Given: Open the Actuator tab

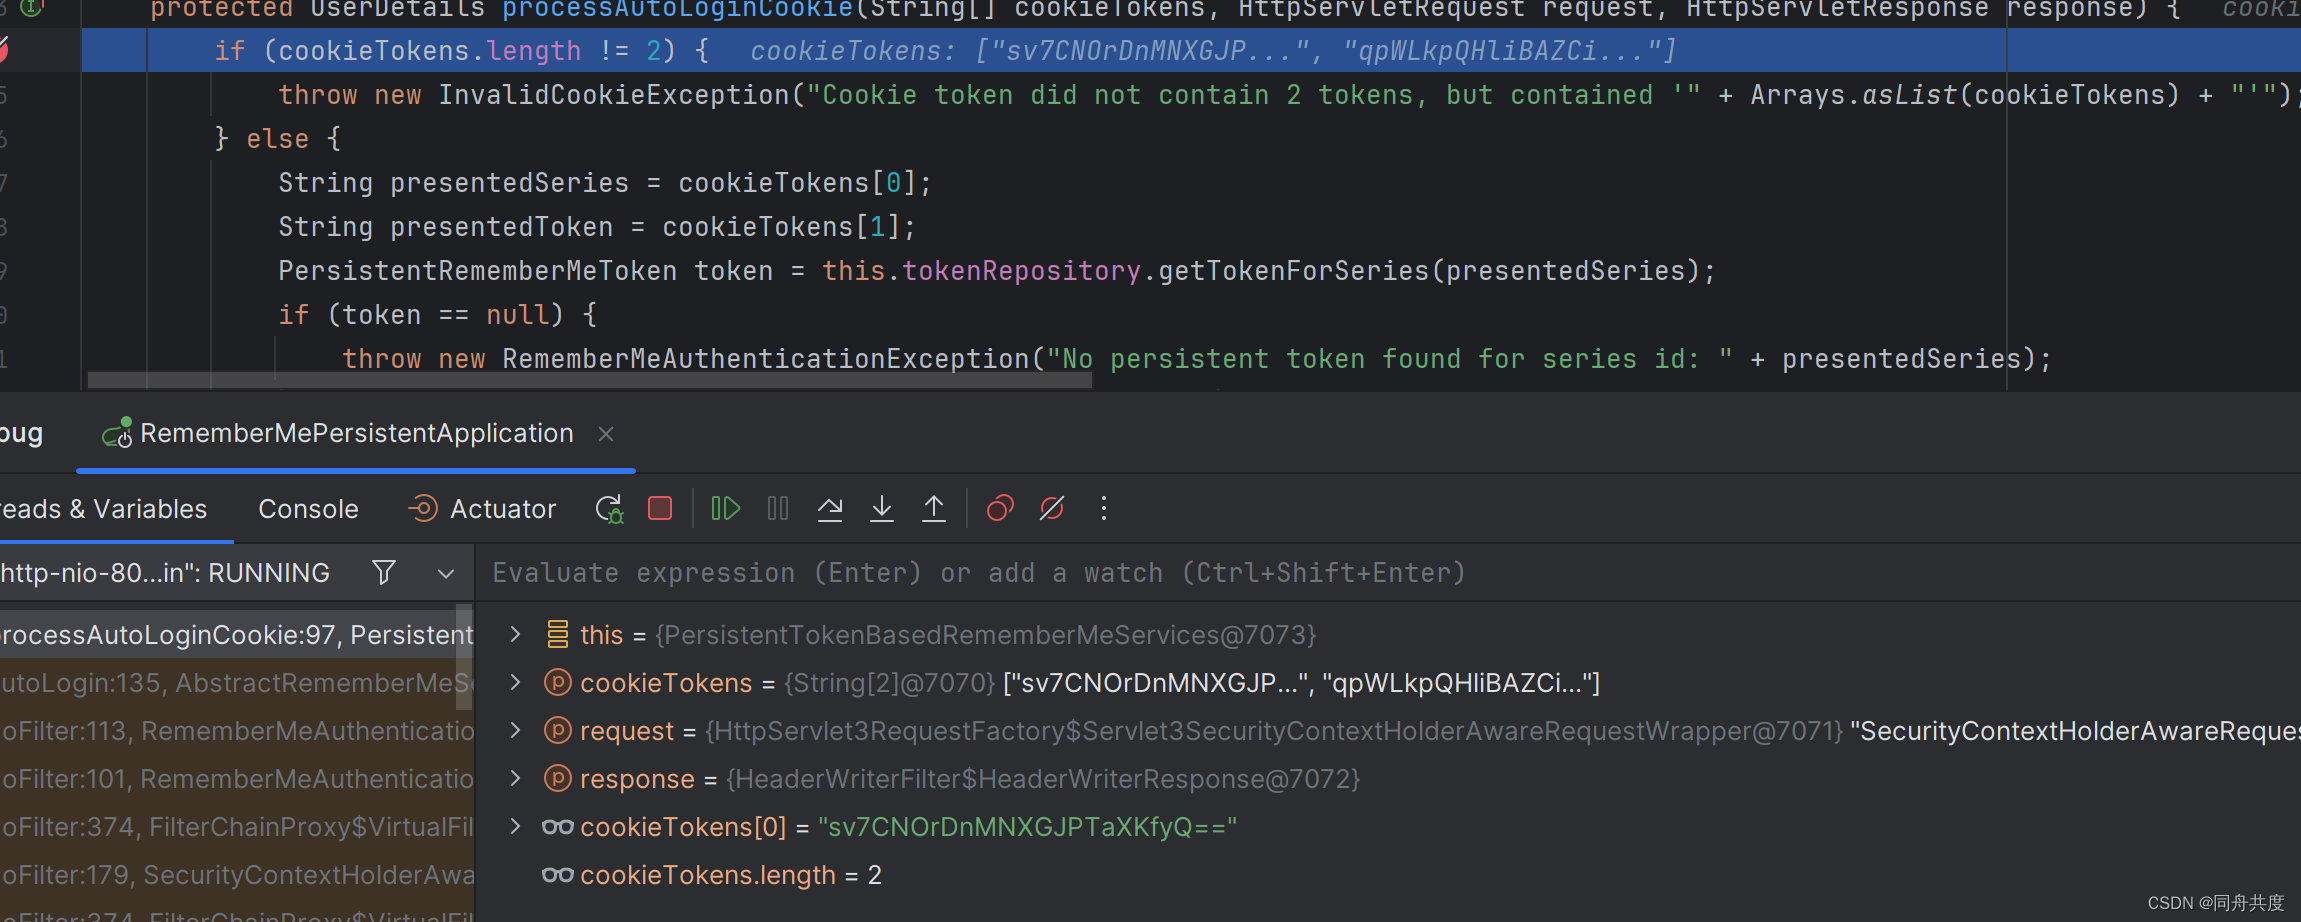Looking at the screenshot, I should [x=482, y=509].
